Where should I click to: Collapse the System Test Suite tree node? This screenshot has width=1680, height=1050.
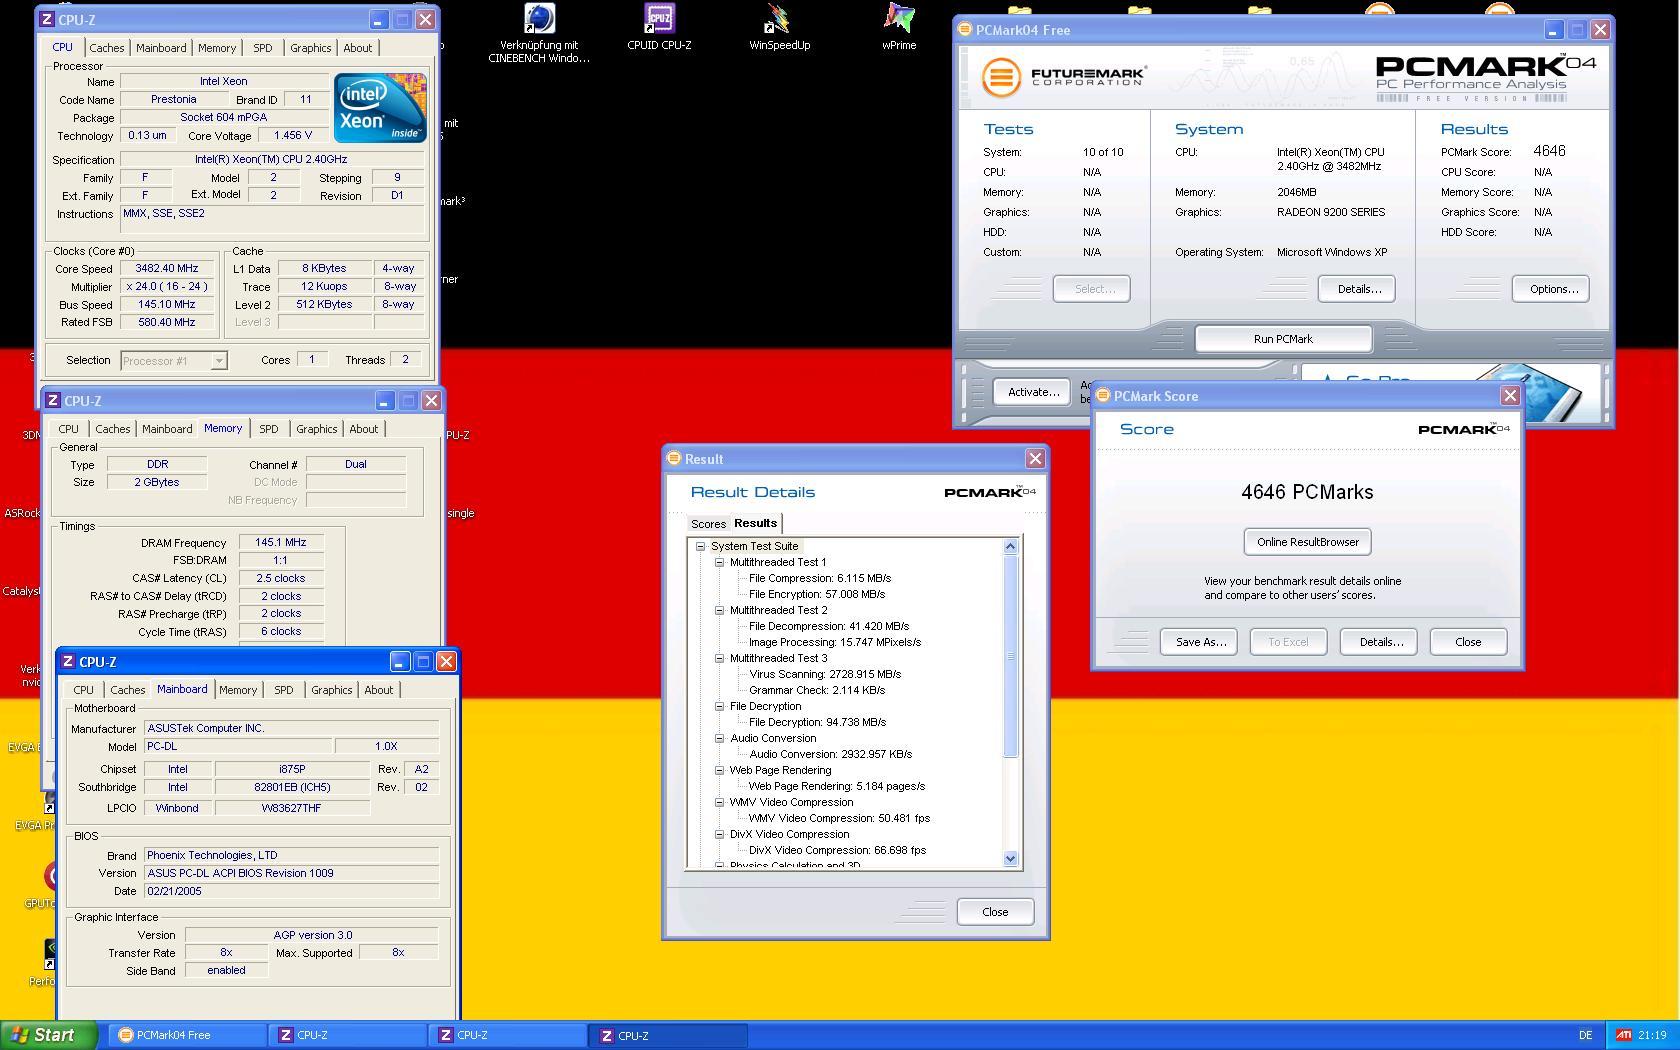(701, 546)
